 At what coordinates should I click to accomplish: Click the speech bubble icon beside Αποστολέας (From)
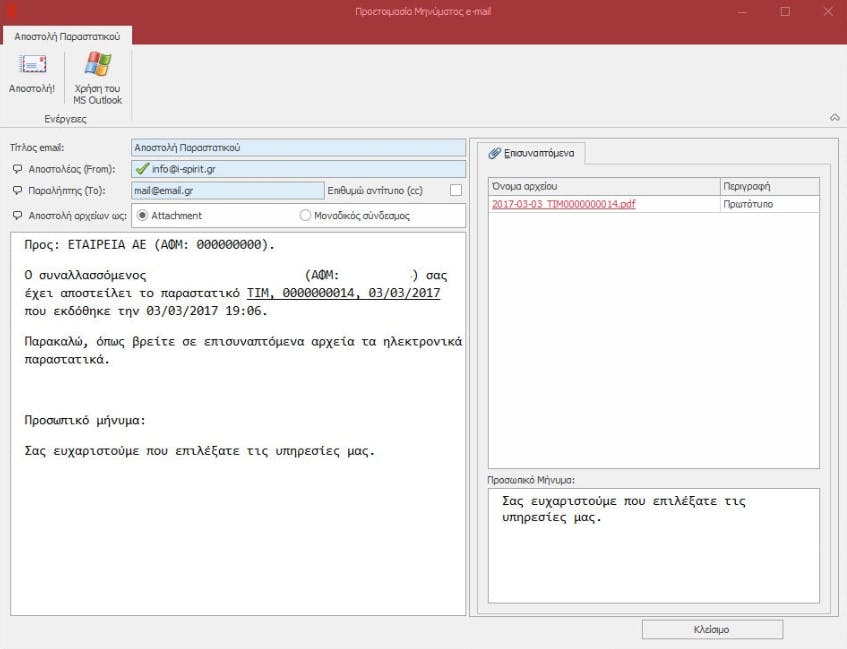coord(18,169)
